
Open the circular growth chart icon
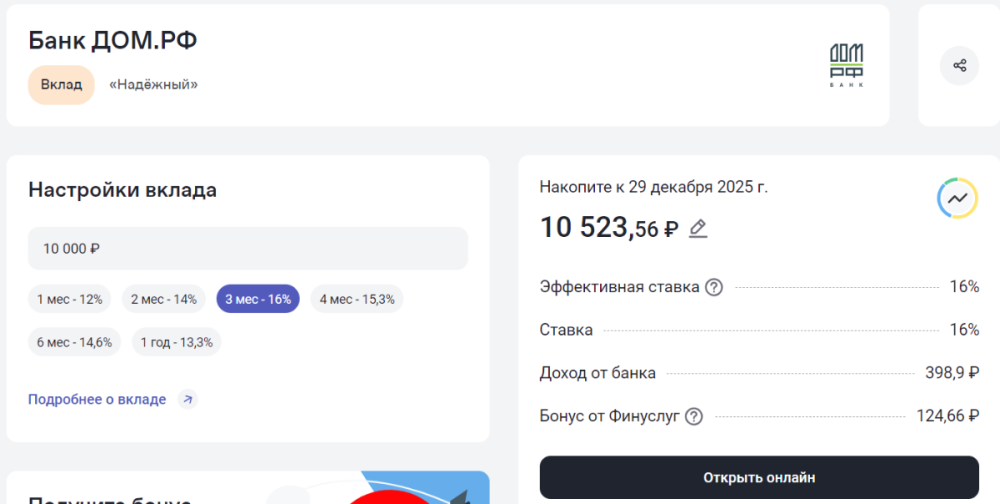[957, 198]
